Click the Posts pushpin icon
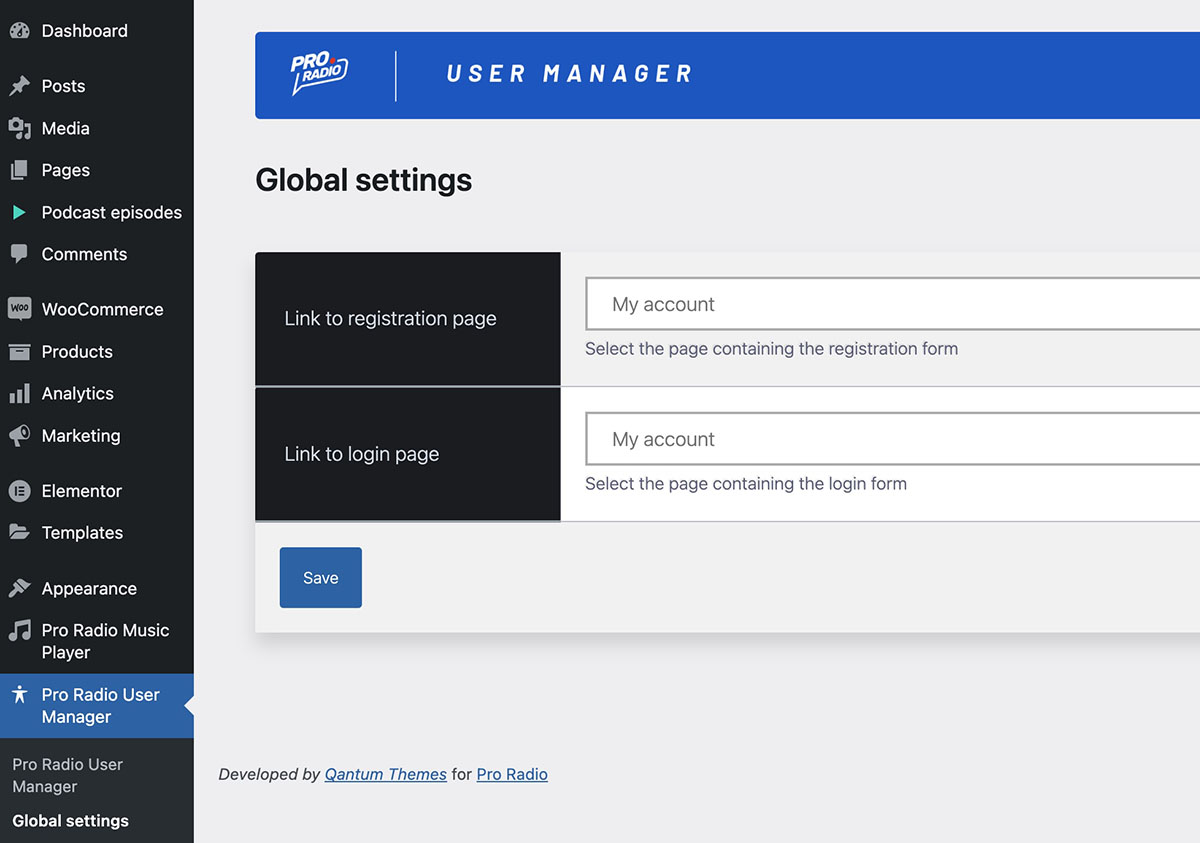 (19, 86)
